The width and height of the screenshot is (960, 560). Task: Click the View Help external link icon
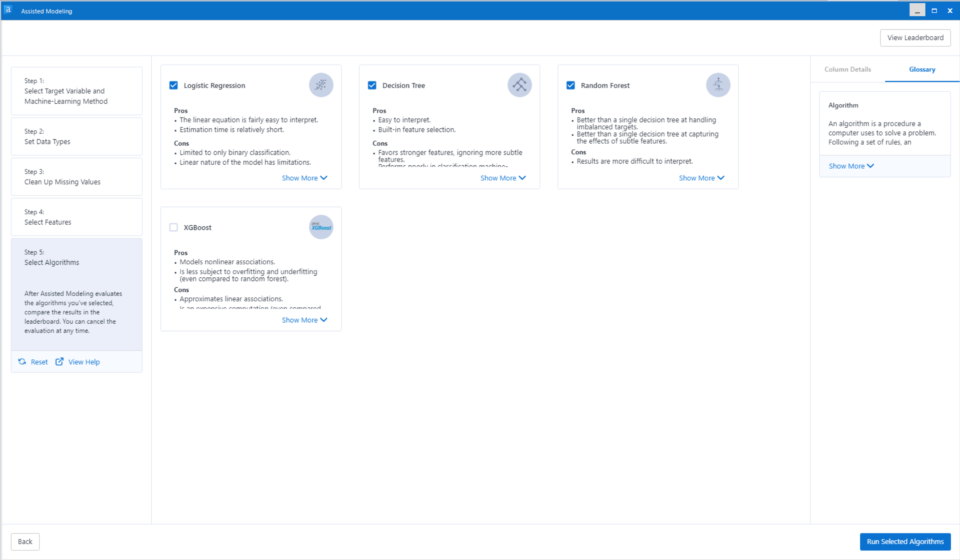(x=59, y=362)
